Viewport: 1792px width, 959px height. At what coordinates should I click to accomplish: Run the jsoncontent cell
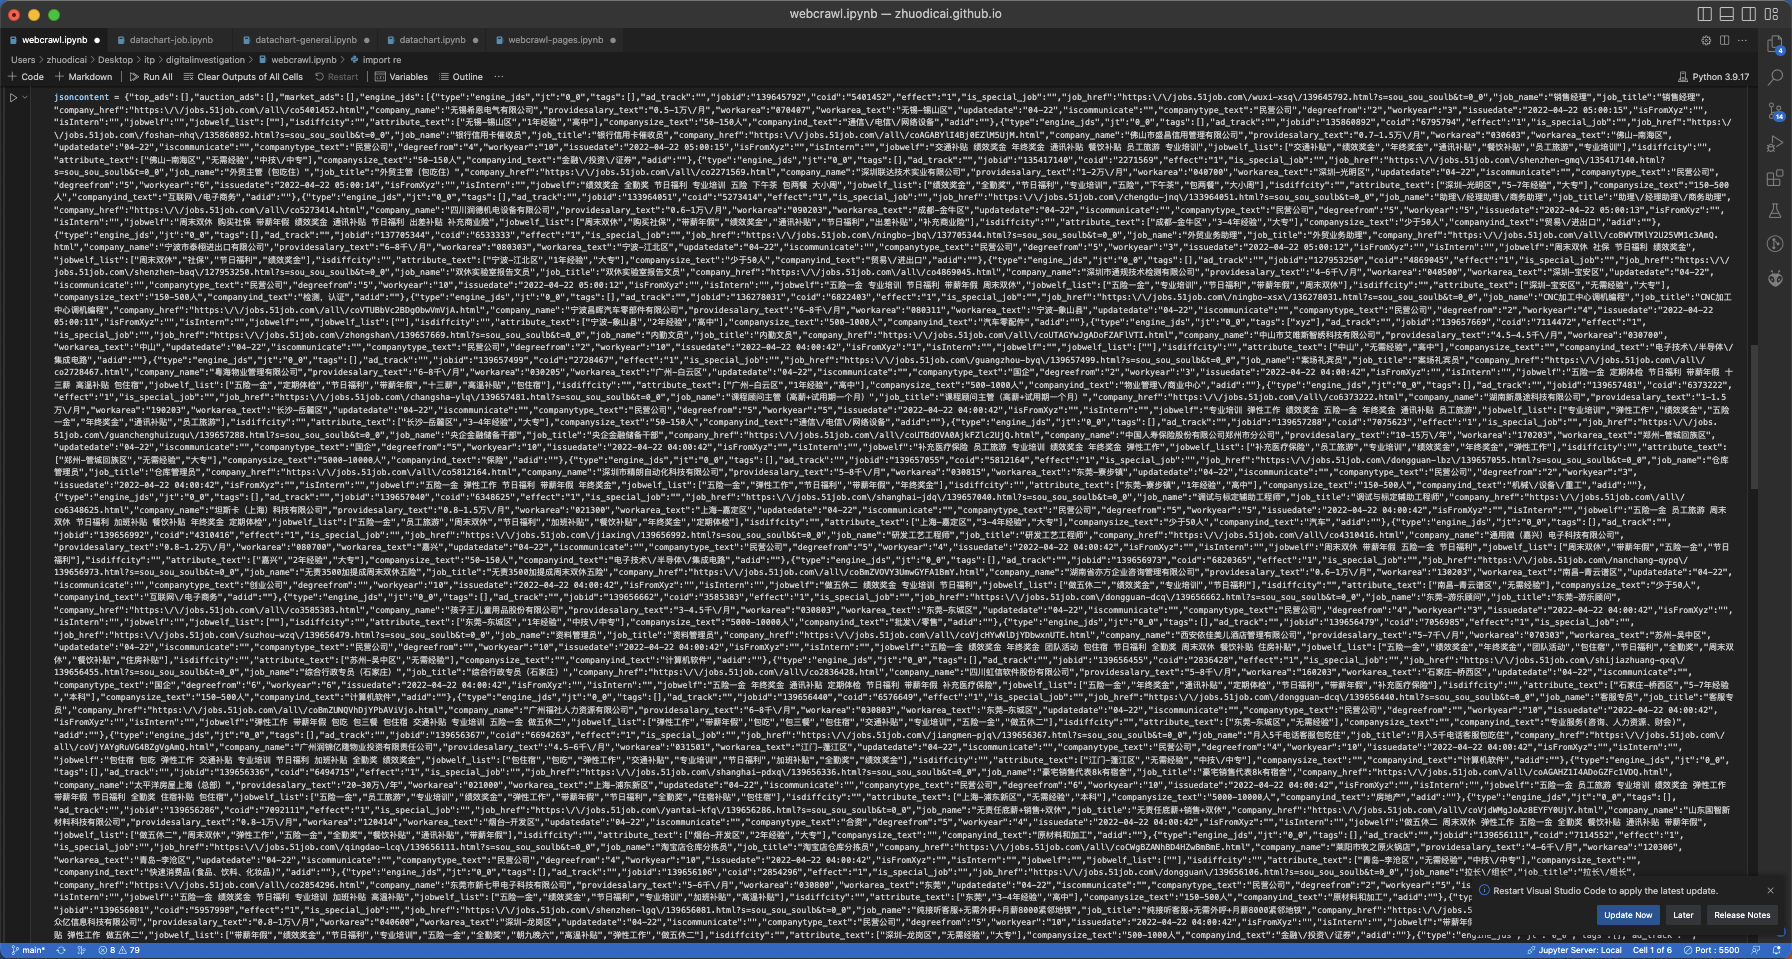click(14, 98)
